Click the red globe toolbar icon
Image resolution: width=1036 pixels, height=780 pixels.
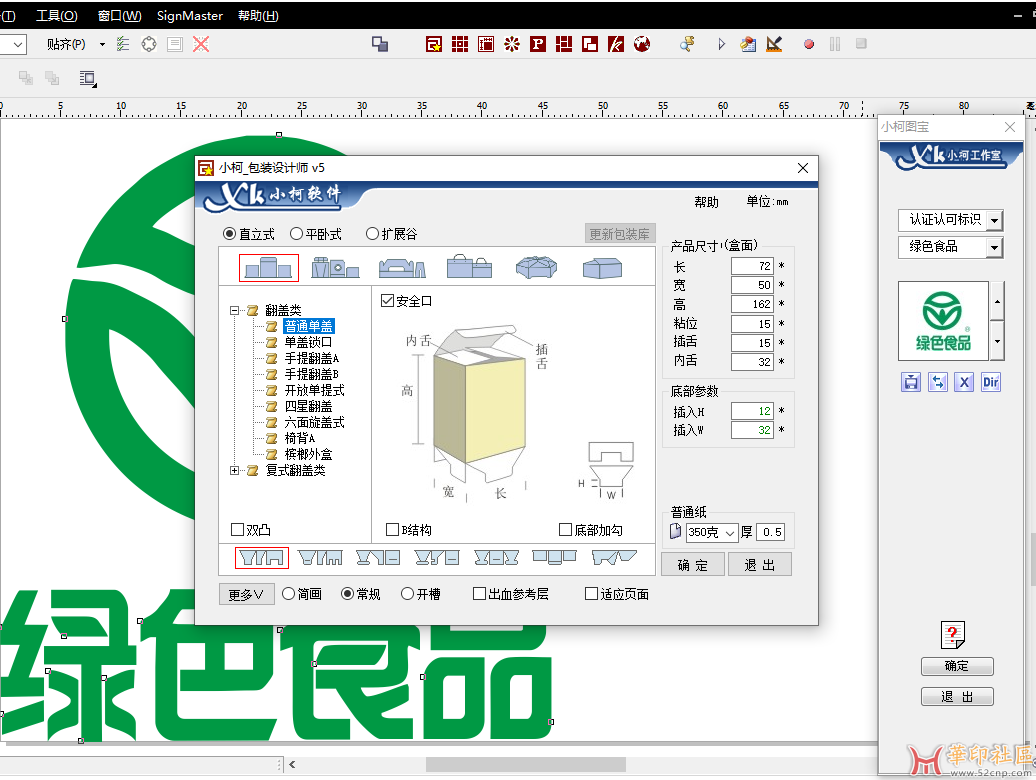pyautogui.click(x=642, y=44)
